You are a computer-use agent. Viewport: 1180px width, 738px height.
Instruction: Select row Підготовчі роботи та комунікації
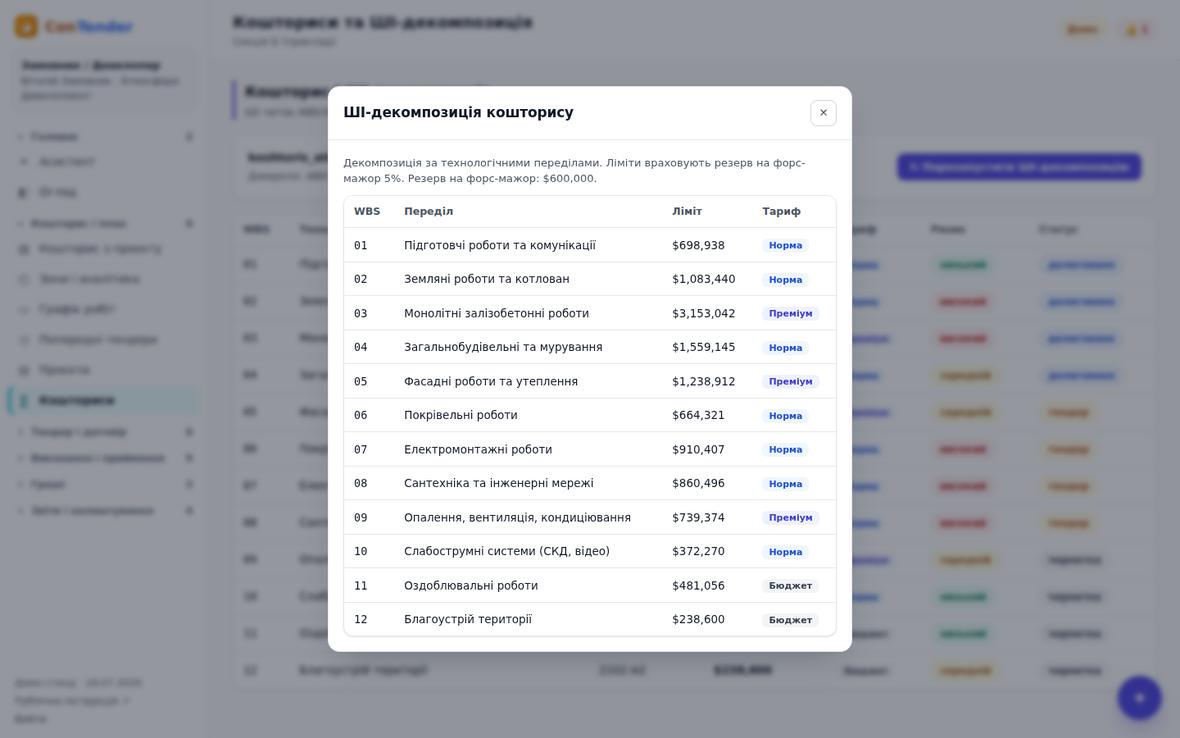tap(590, 245)
